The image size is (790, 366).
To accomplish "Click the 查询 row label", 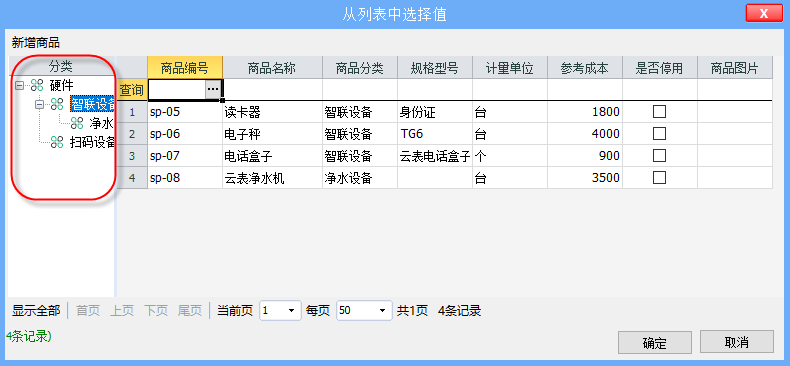I will (132, 90).
